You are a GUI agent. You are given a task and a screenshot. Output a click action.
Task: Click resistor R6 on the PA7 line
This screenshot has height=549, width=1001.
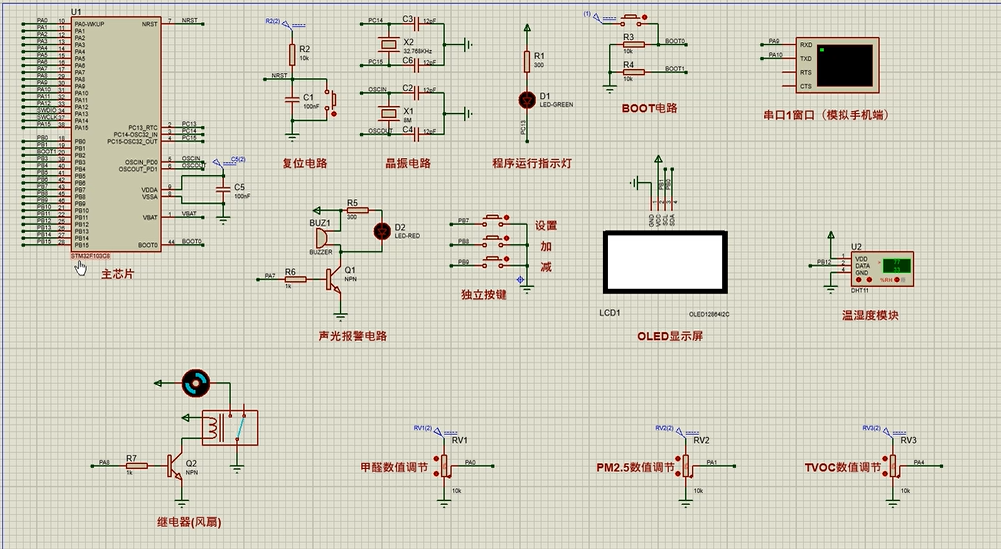coord(296,279)
